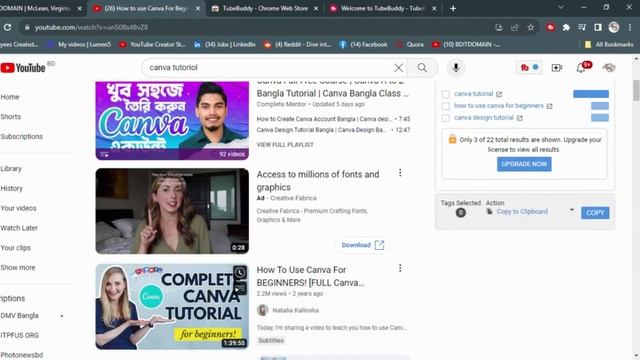This screenshot has height=360, width=640.
Task: Open the 'canva tutorial' tag external link icon
Action: [499, 94]
